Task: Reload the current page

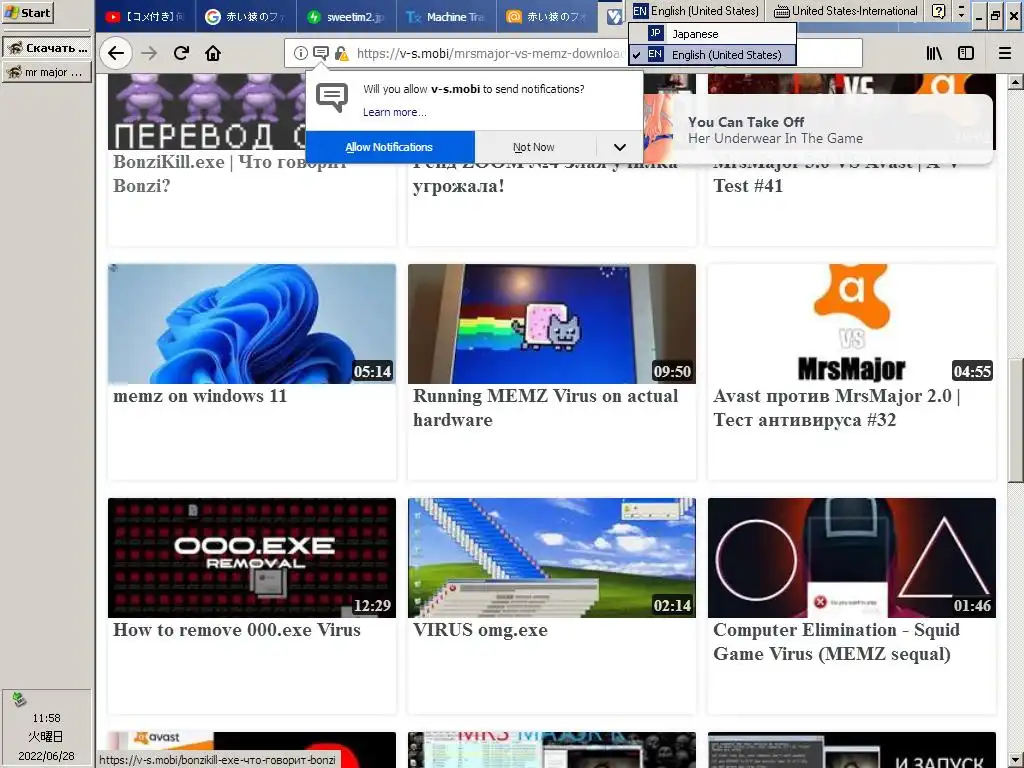Action: 182,53
